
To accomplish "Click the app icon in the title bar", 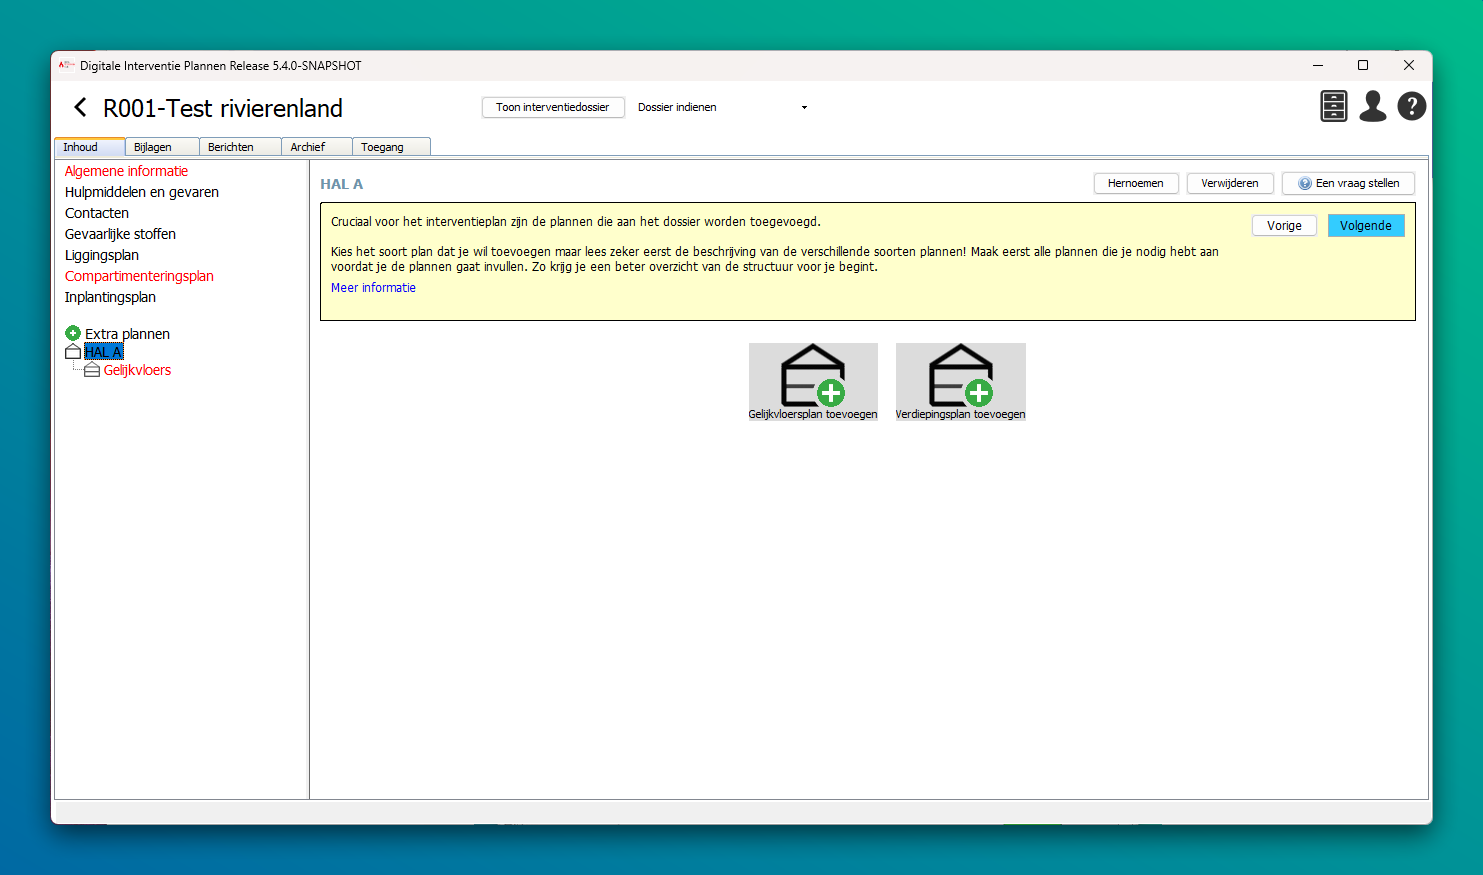I will [x=67, y=66].
